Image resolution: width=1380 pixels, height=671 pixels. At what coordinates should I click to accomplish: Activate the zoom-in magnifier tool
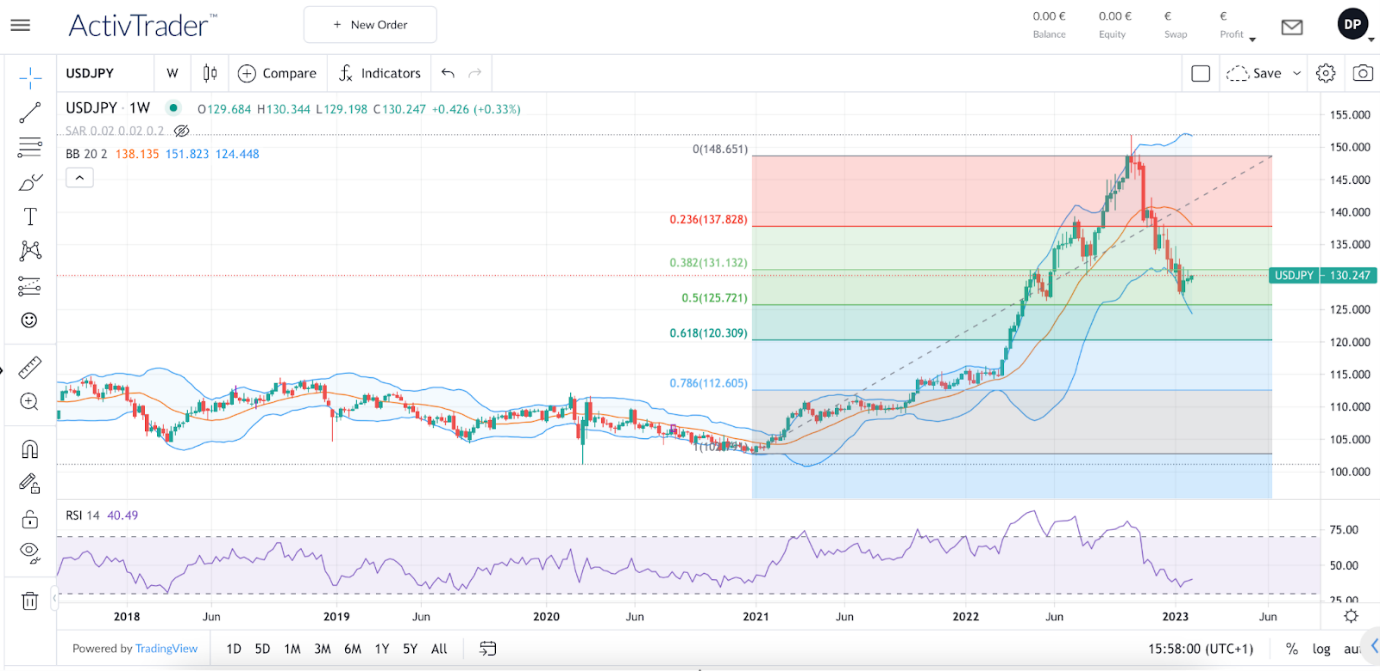pyautogui.click(x=29, y=401)
